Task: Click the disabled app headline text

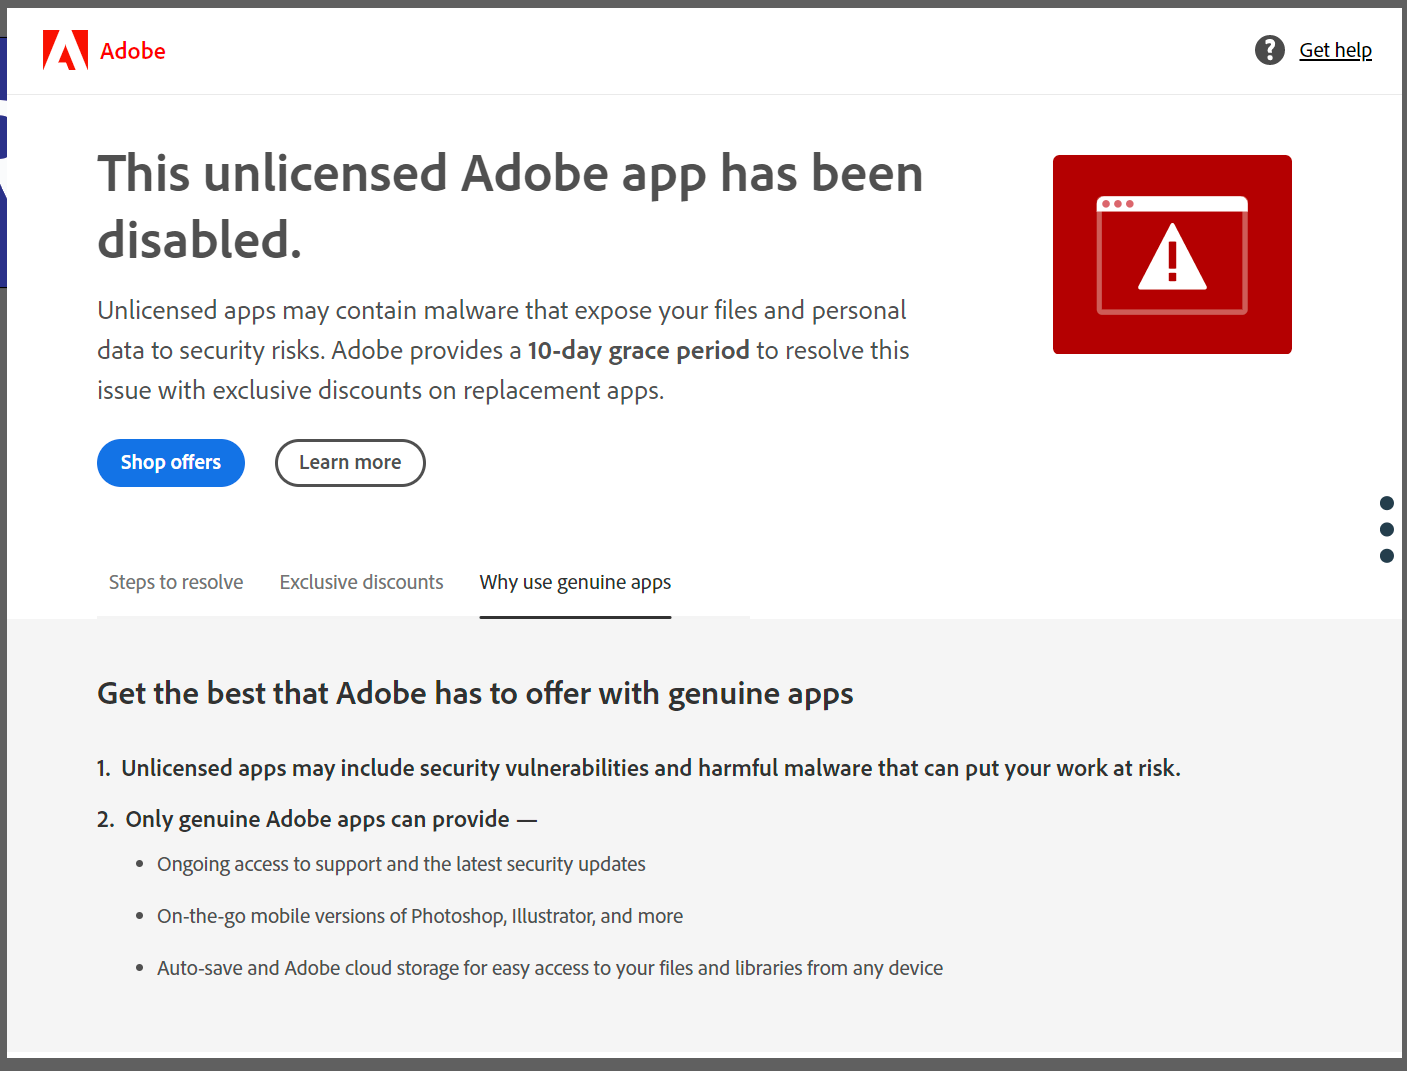Action: click(x=510, y=206)
